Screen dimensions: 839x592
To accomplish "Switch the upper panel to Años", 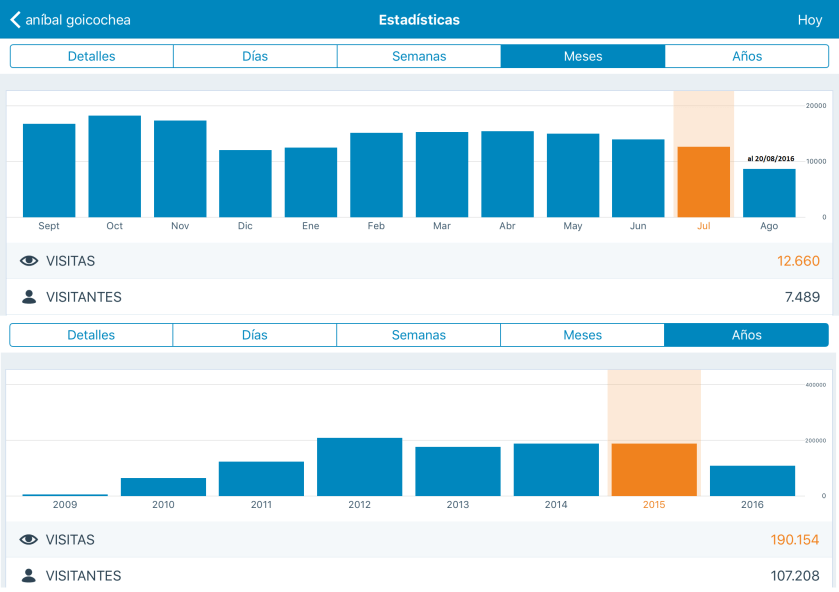I will tap(746, 56).
